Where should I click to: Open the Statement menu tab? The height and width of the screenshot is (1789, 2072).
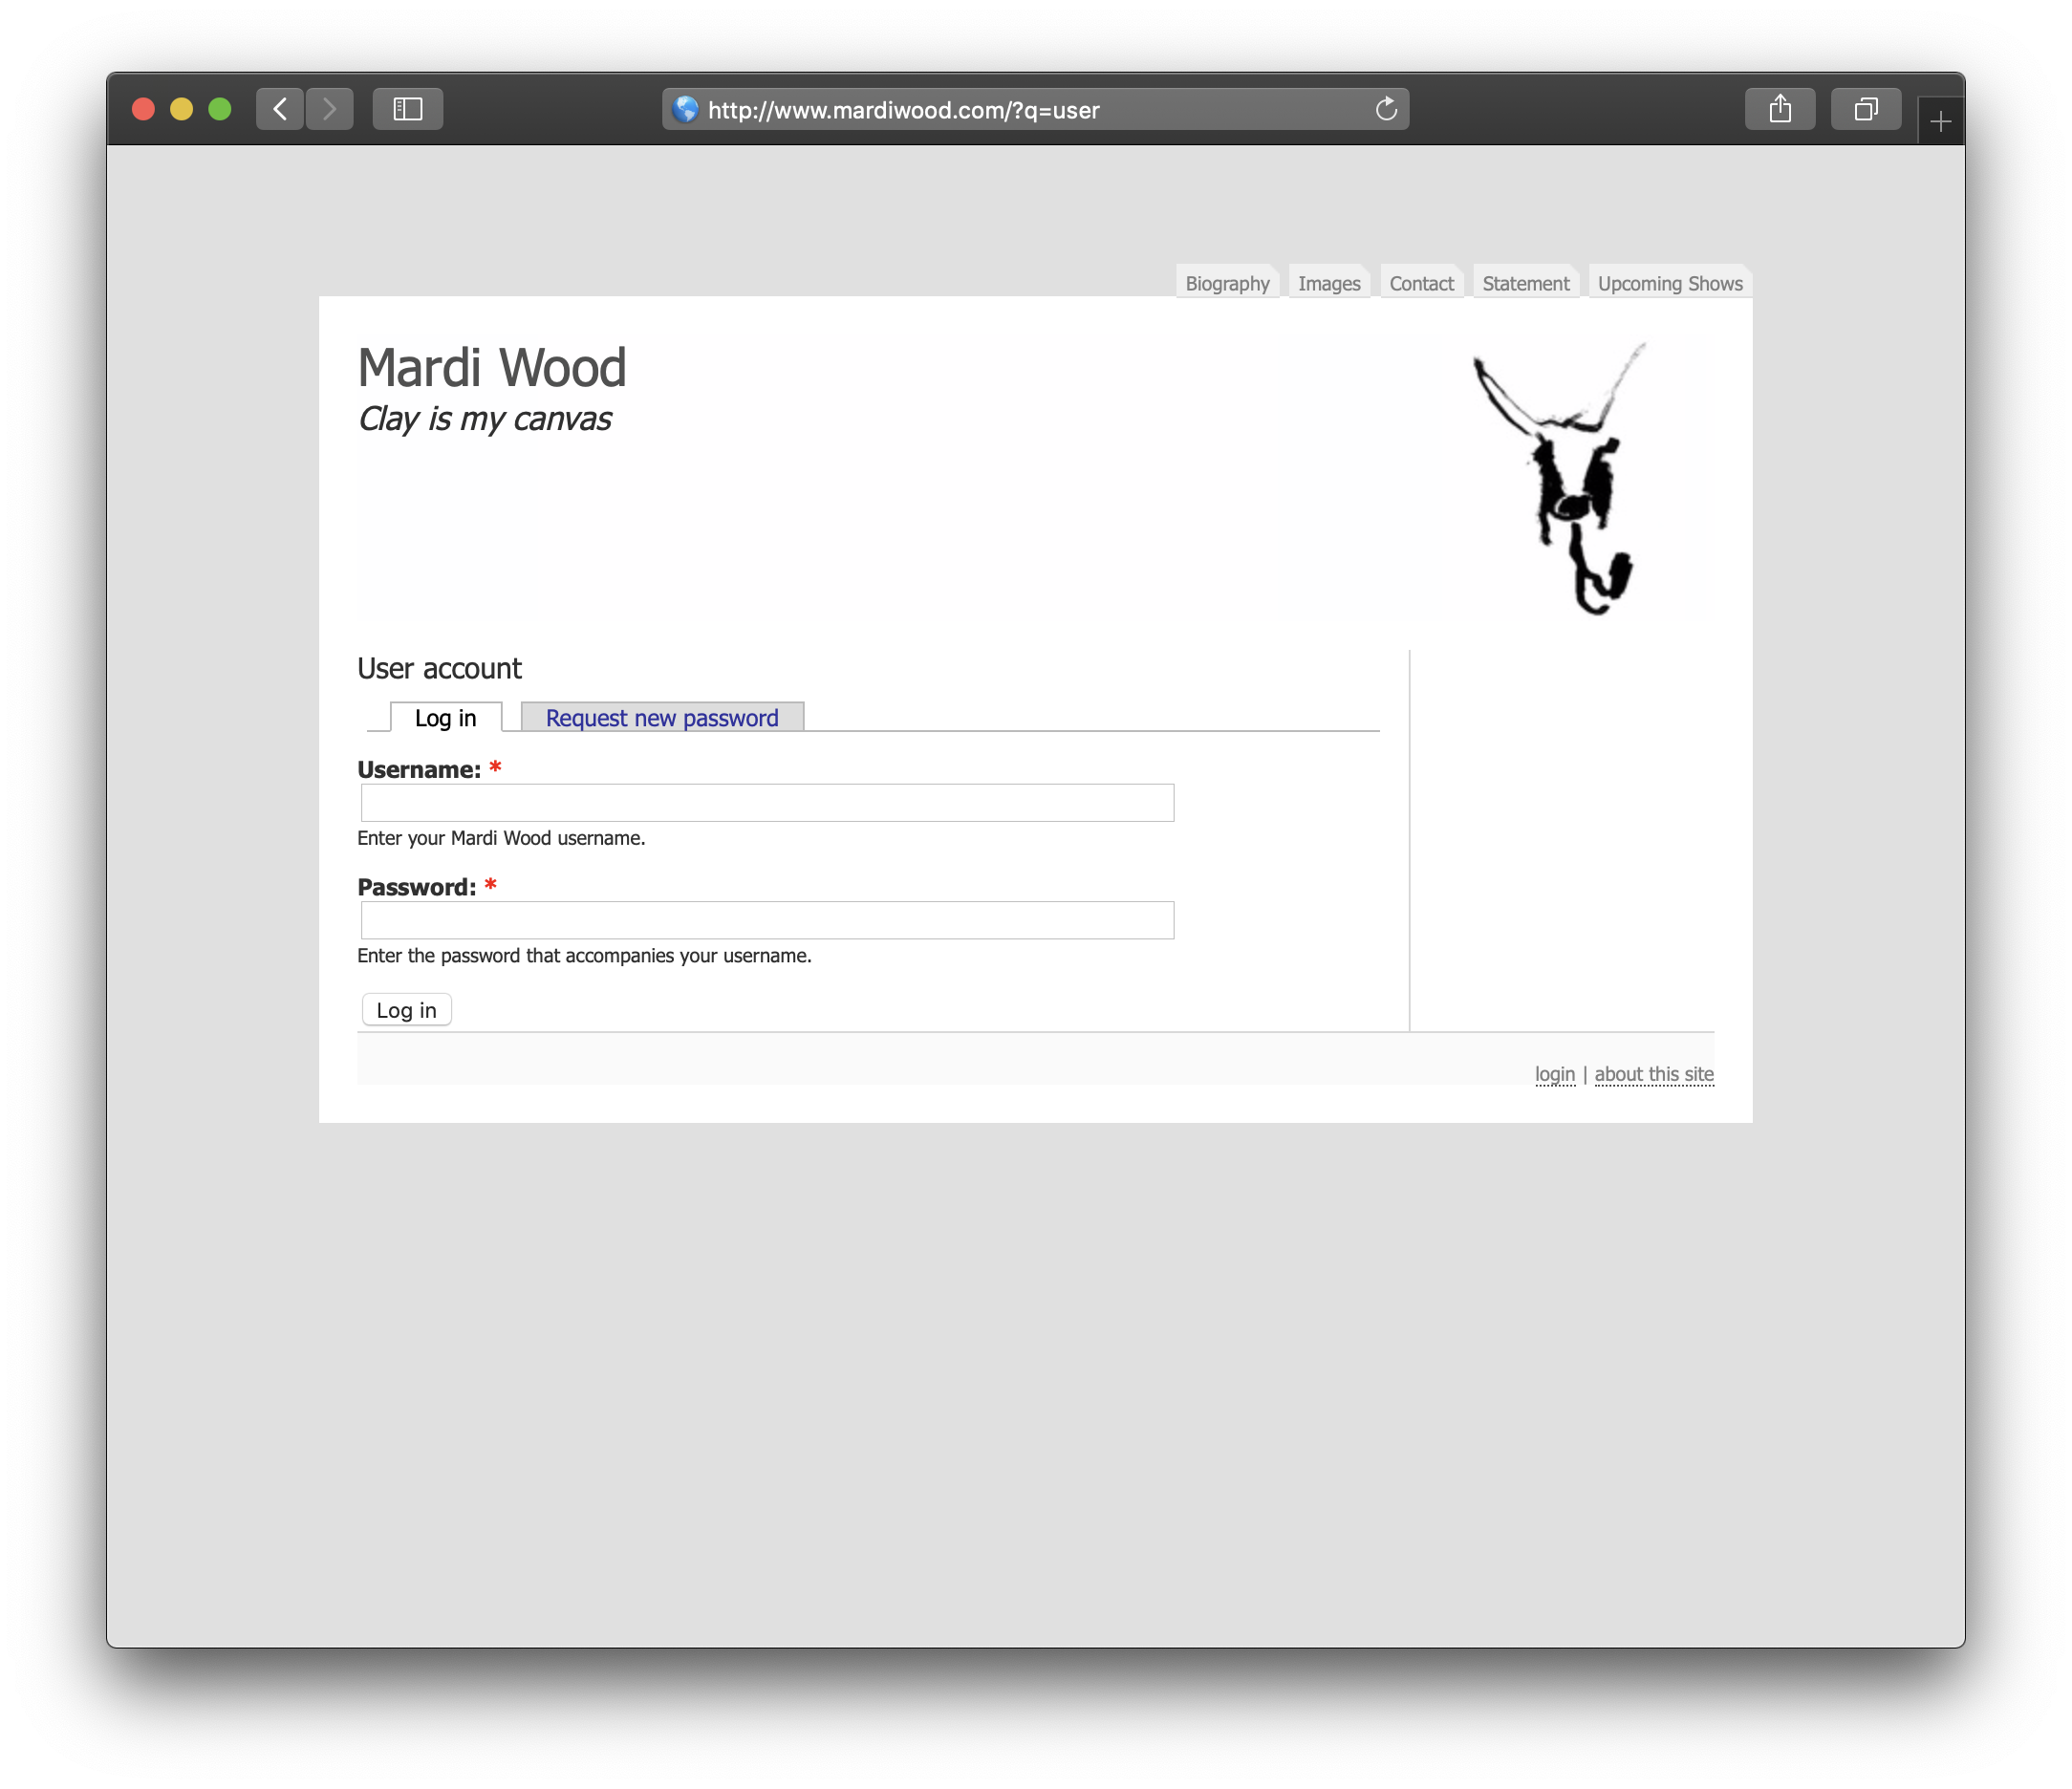(x=1526, y=283)
